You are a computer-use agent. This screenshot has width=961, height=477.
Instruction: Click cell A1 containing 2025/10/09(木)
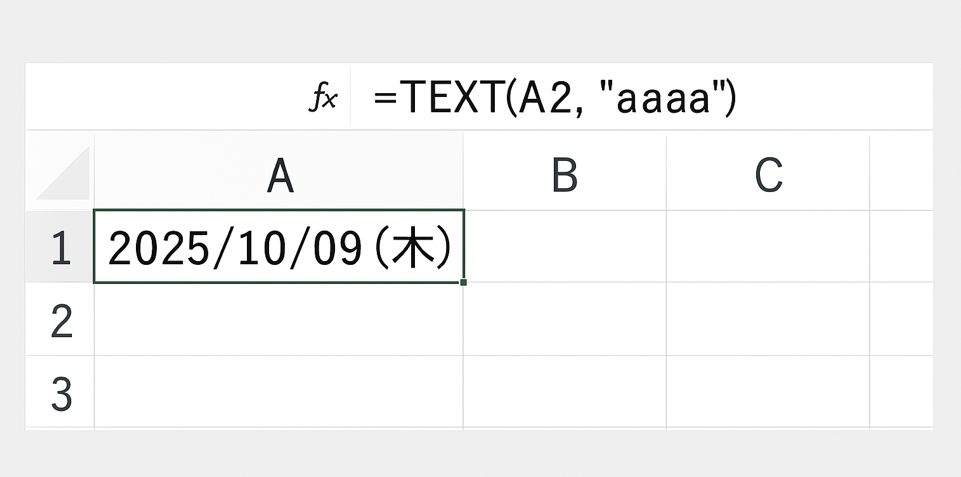279,247
